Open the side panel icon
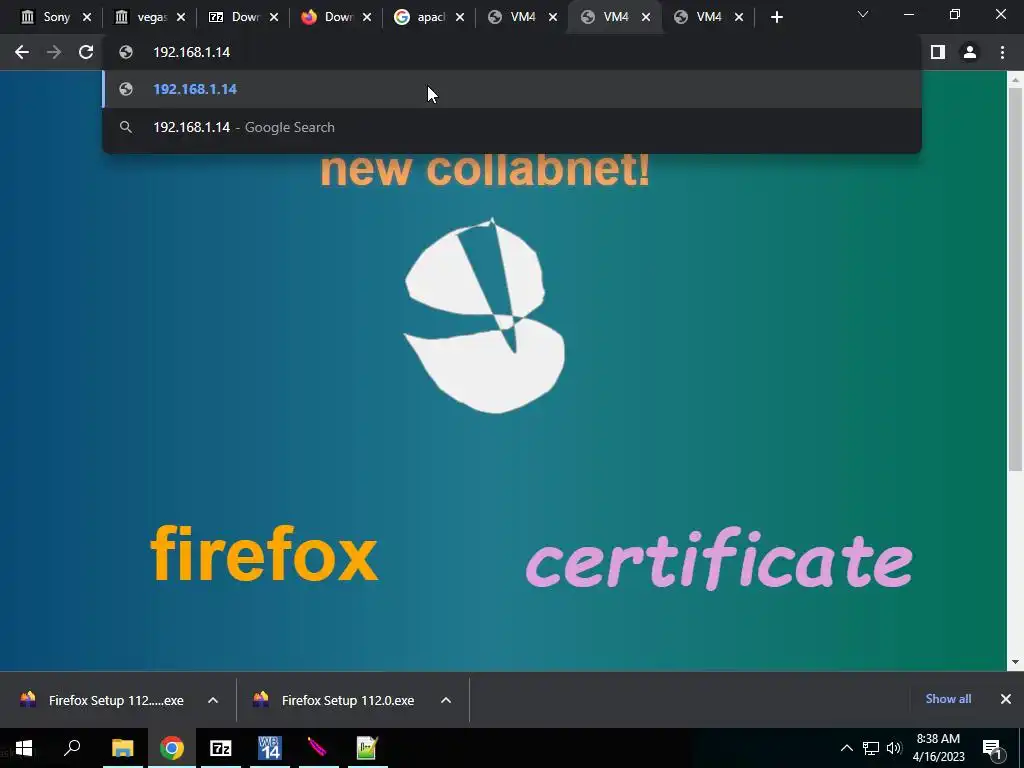This screenshot has width=1024, height=768. click(938, 52)
